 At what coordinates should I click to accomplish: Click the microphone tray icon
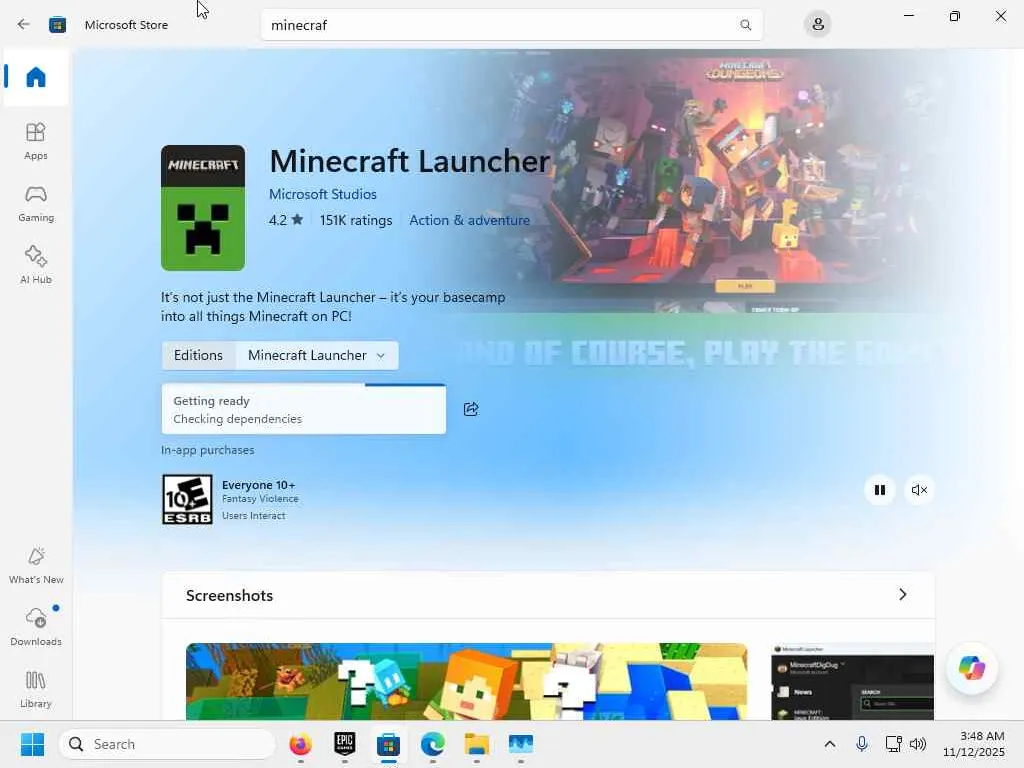click(x=862, y=744)
